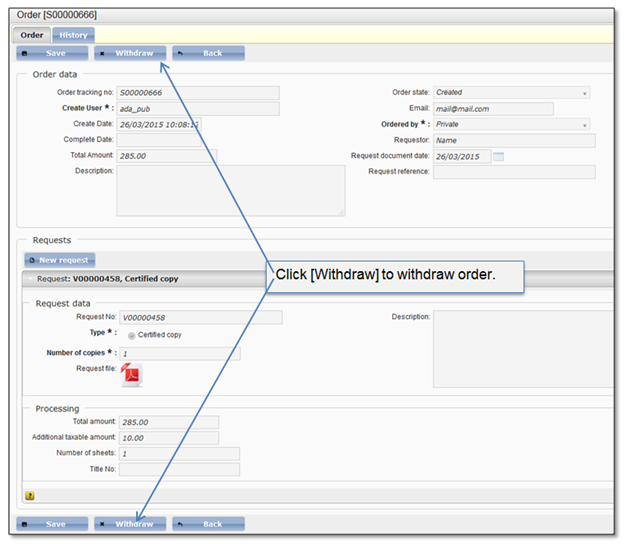This screenshot has height=544, width=624.
Task: Select the Order tab
Action: tap(32, 35)
